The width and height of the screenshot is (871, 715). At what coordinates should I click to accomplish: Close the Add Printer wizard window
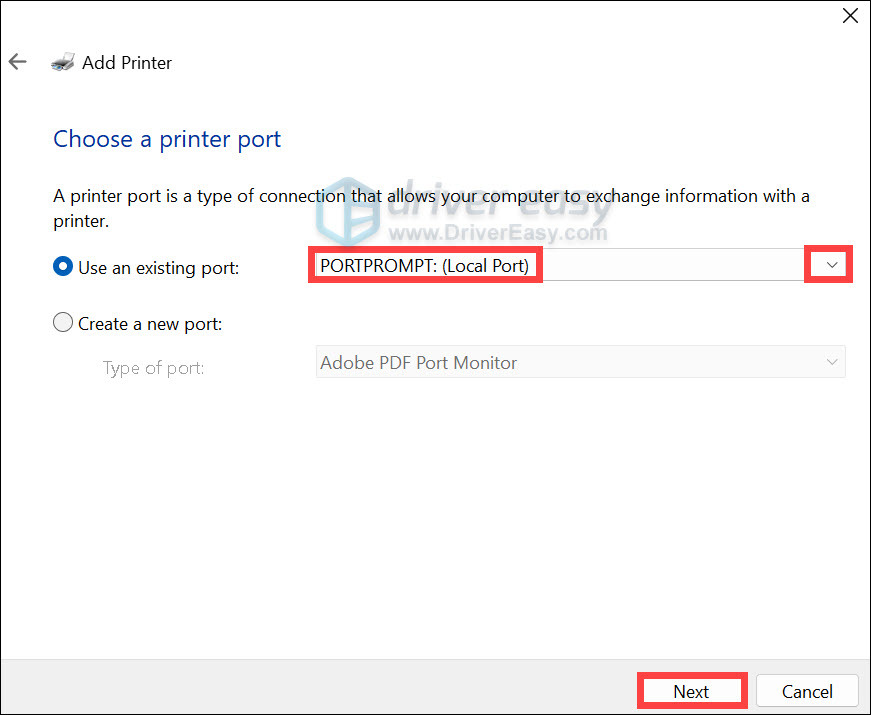tap(849, 15)
